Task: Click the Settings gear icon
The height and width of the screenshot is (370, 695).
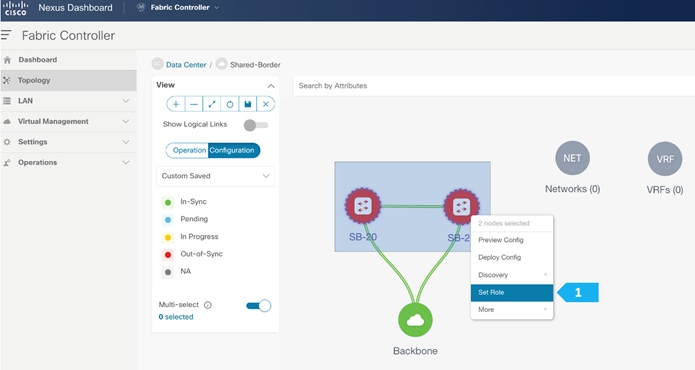Action: click(7, 142)
